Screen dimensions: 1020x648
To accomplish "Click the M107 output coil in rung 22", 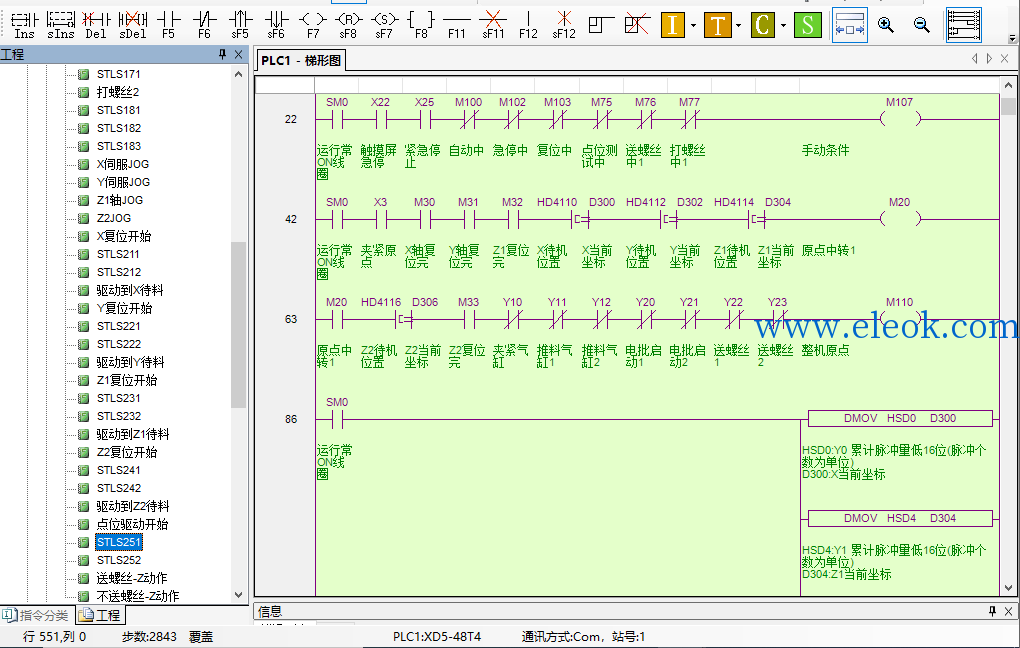I will point(900,119).
